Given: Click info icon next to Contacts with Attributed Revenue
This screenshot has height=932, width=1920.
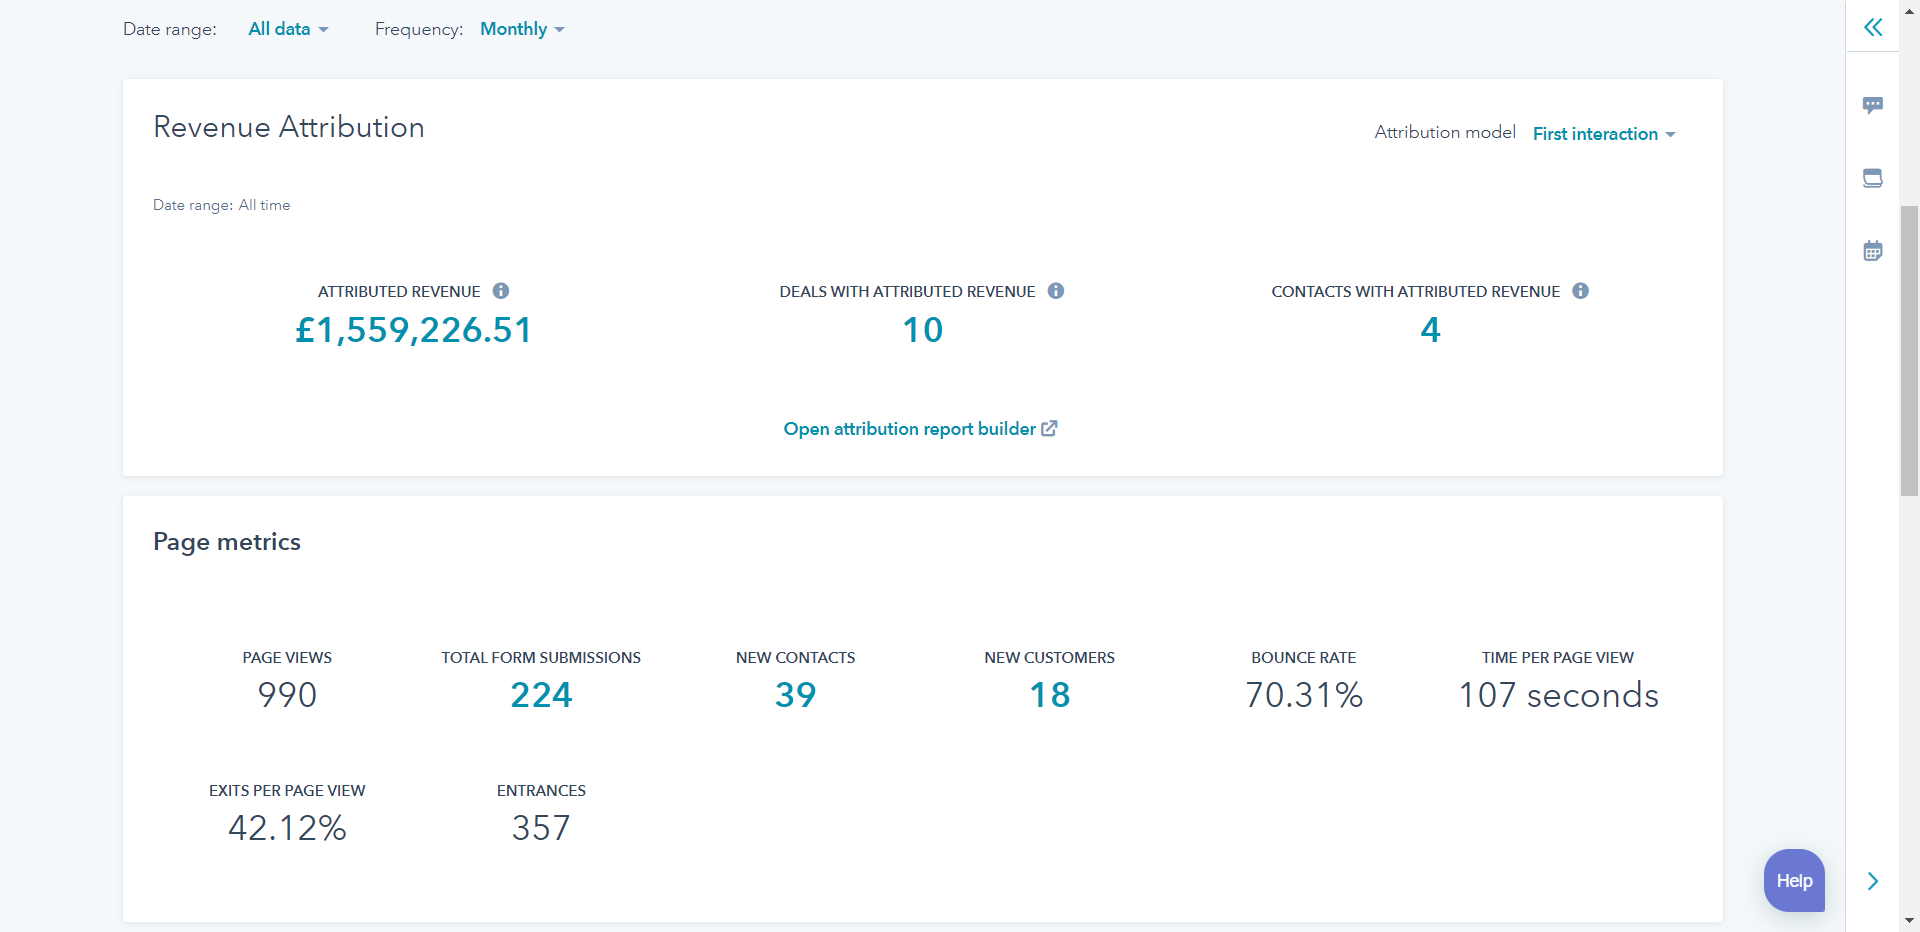Looking at the screenshot, I should (1580, 291).
